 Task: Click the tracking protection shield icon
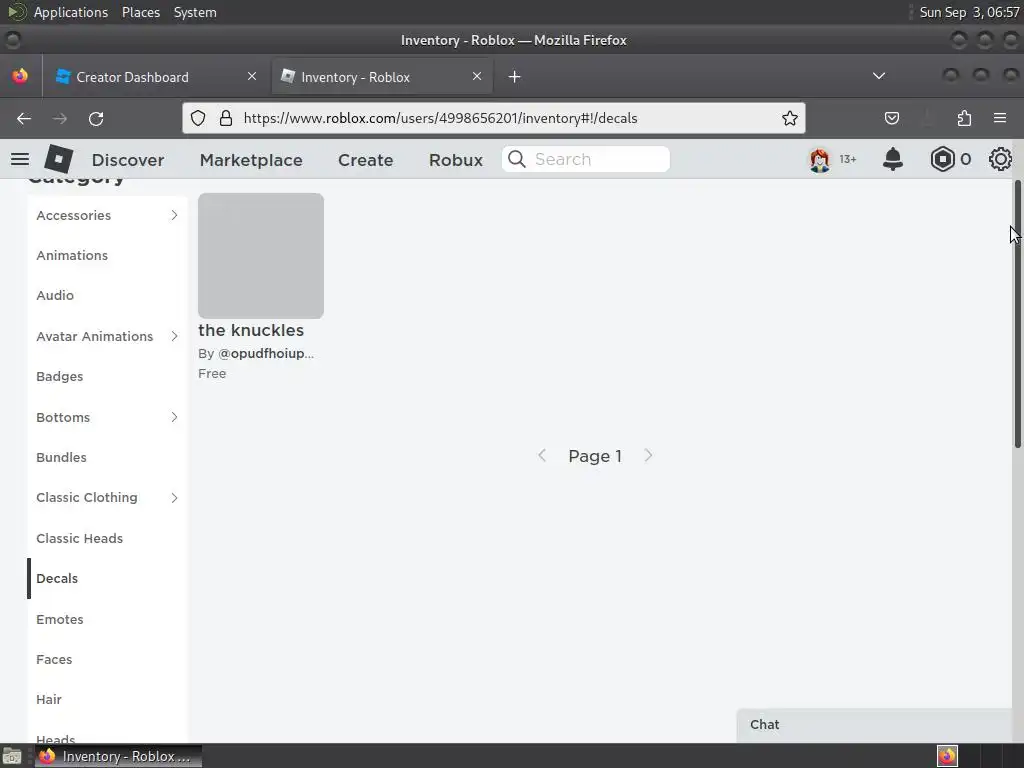pyautogui.click(x=198, y=118)
